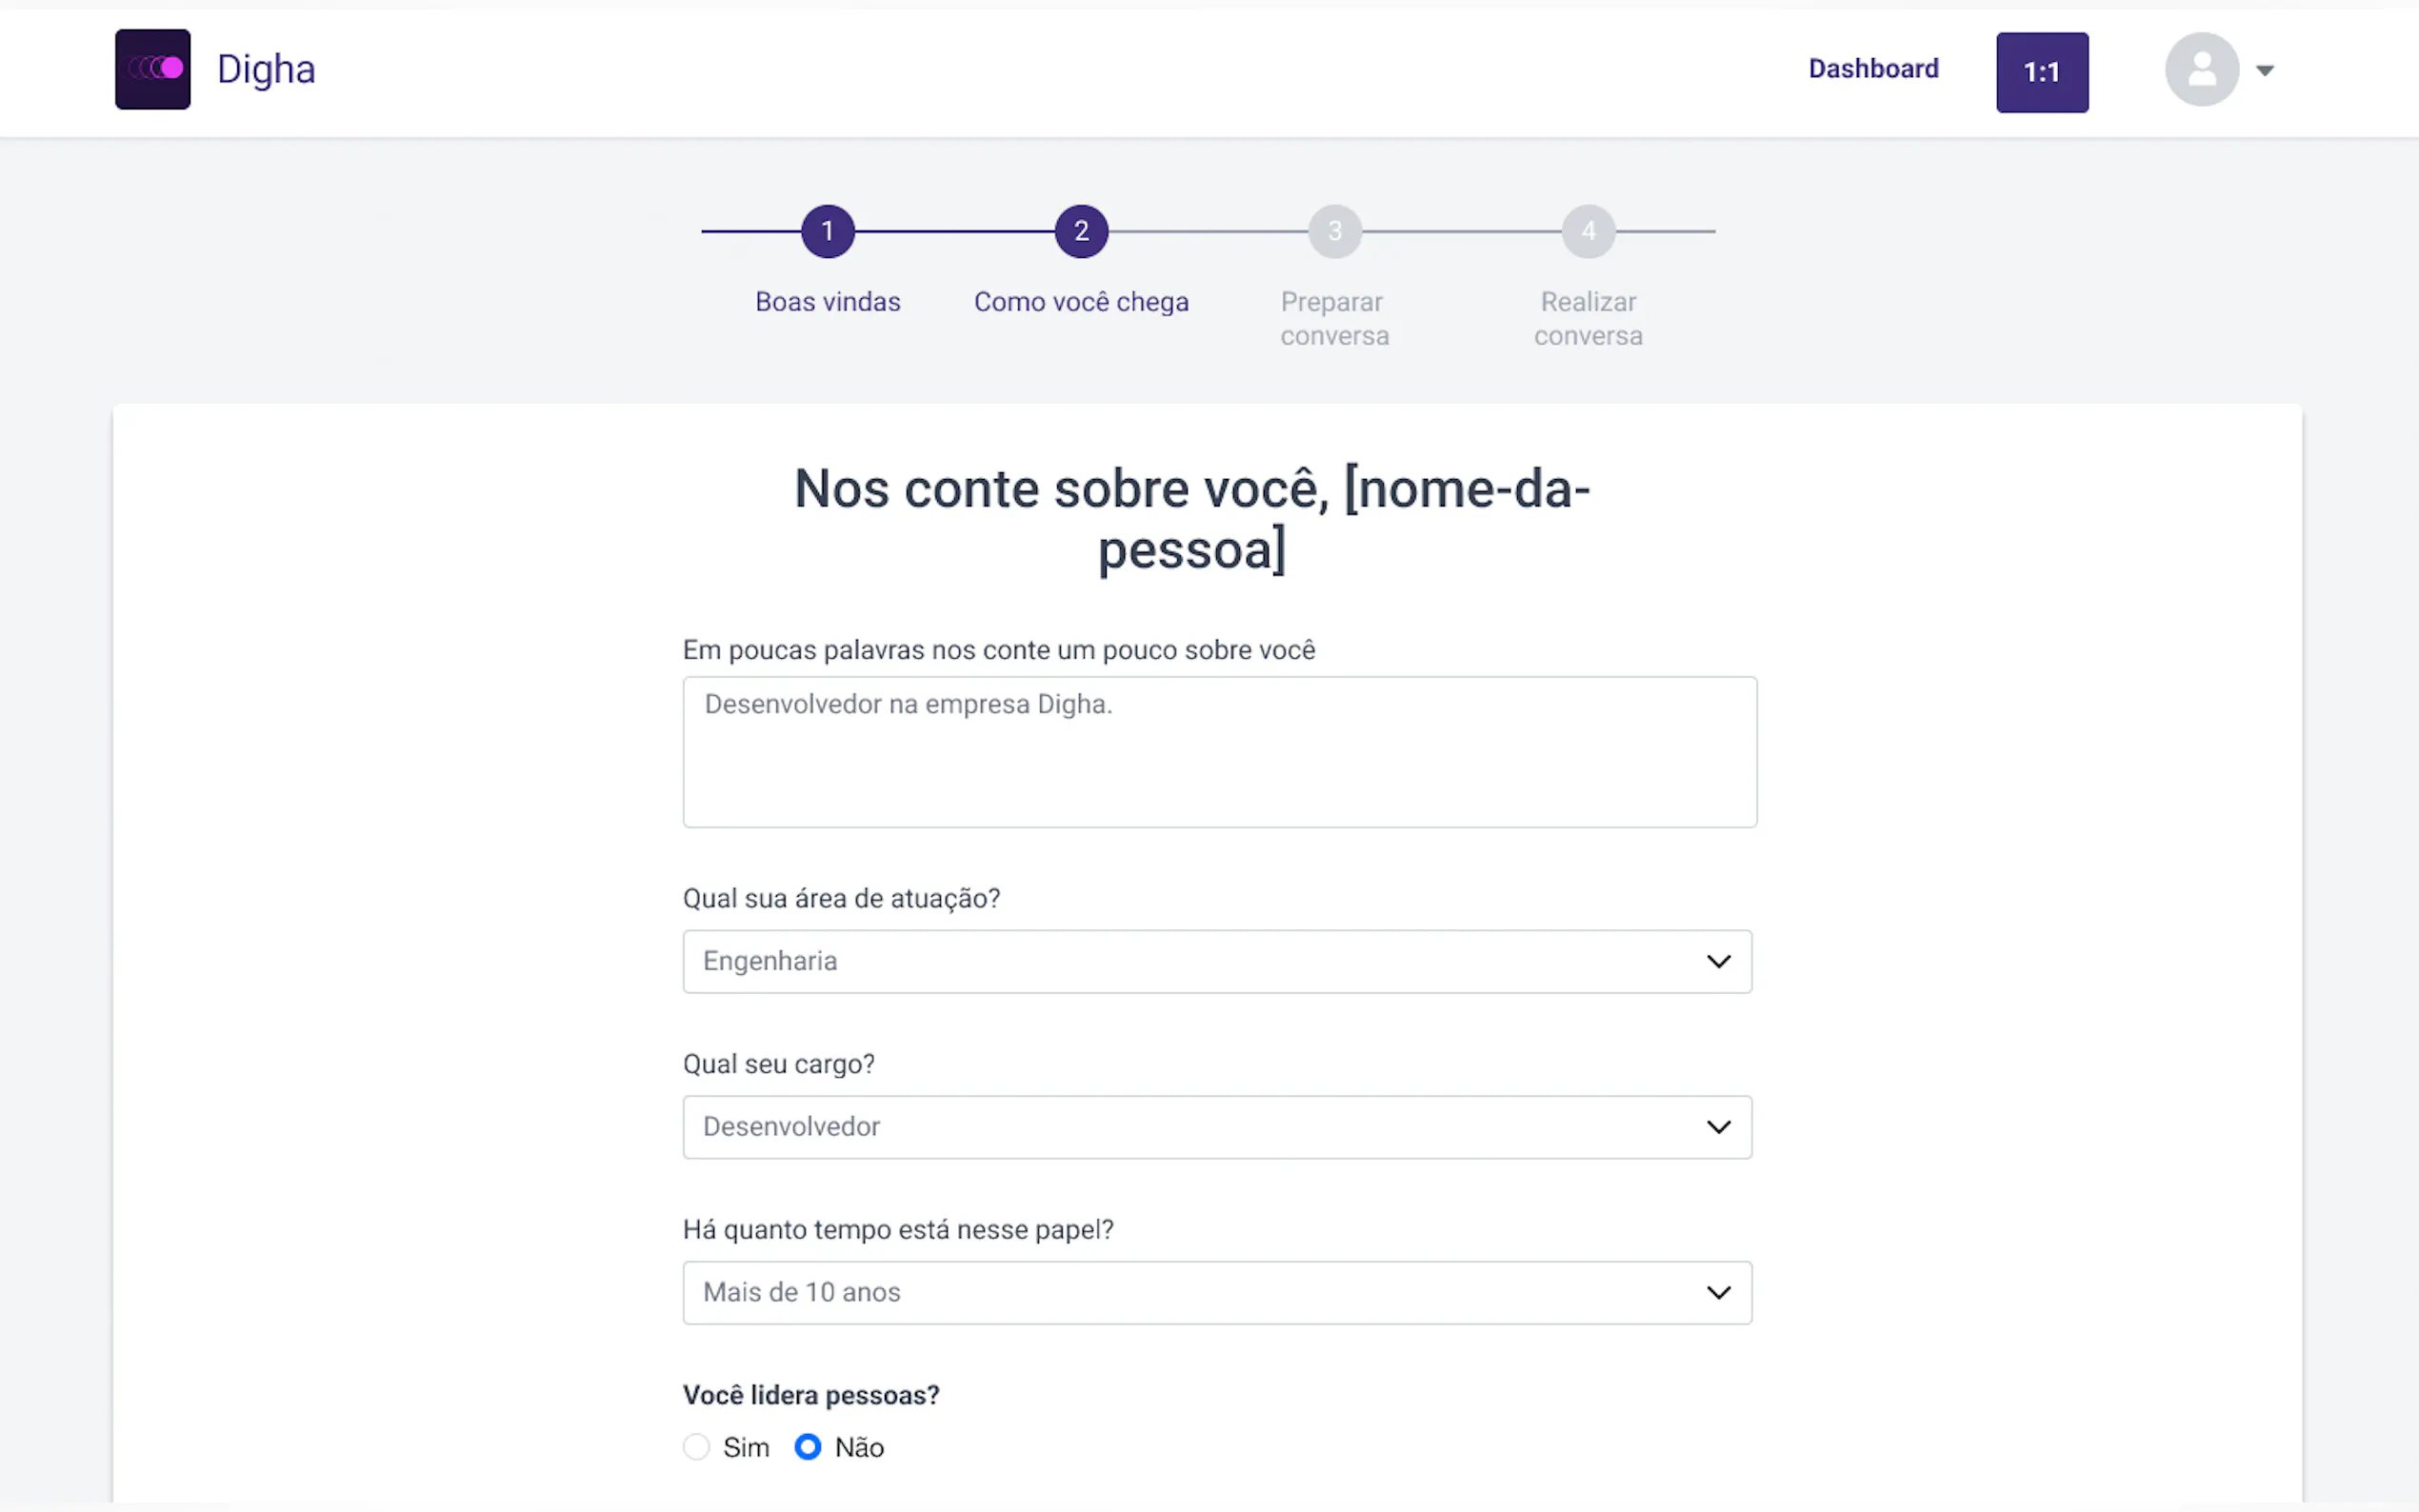This screenshot has width=2419, height=1512.
Task: Expand the account menu caret arrow
Action: coord(2265,70)
